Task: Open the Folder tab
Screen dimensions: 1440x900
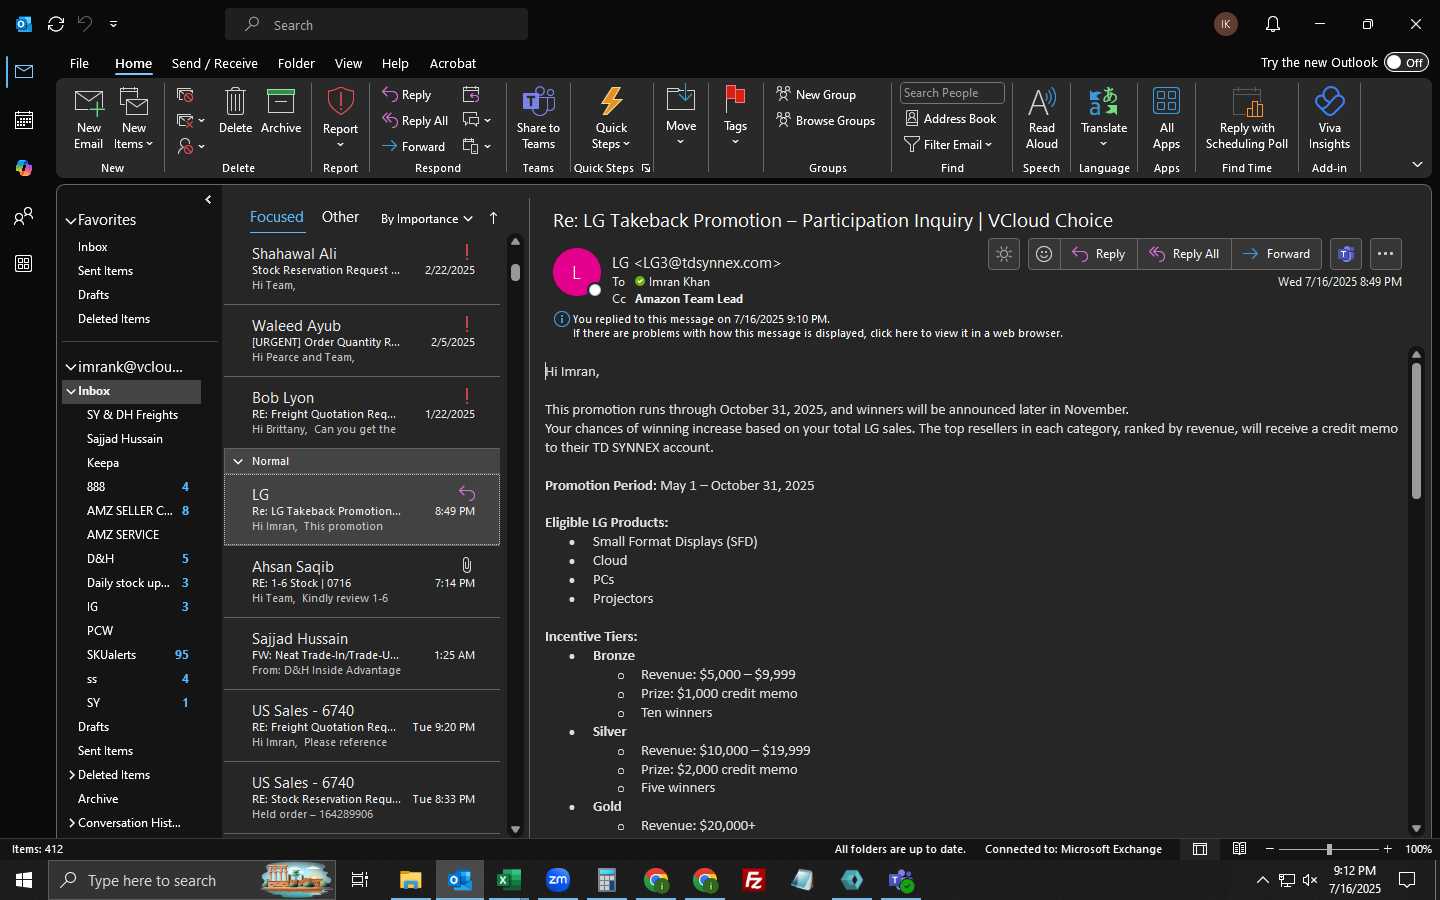Action: point(296,63)
